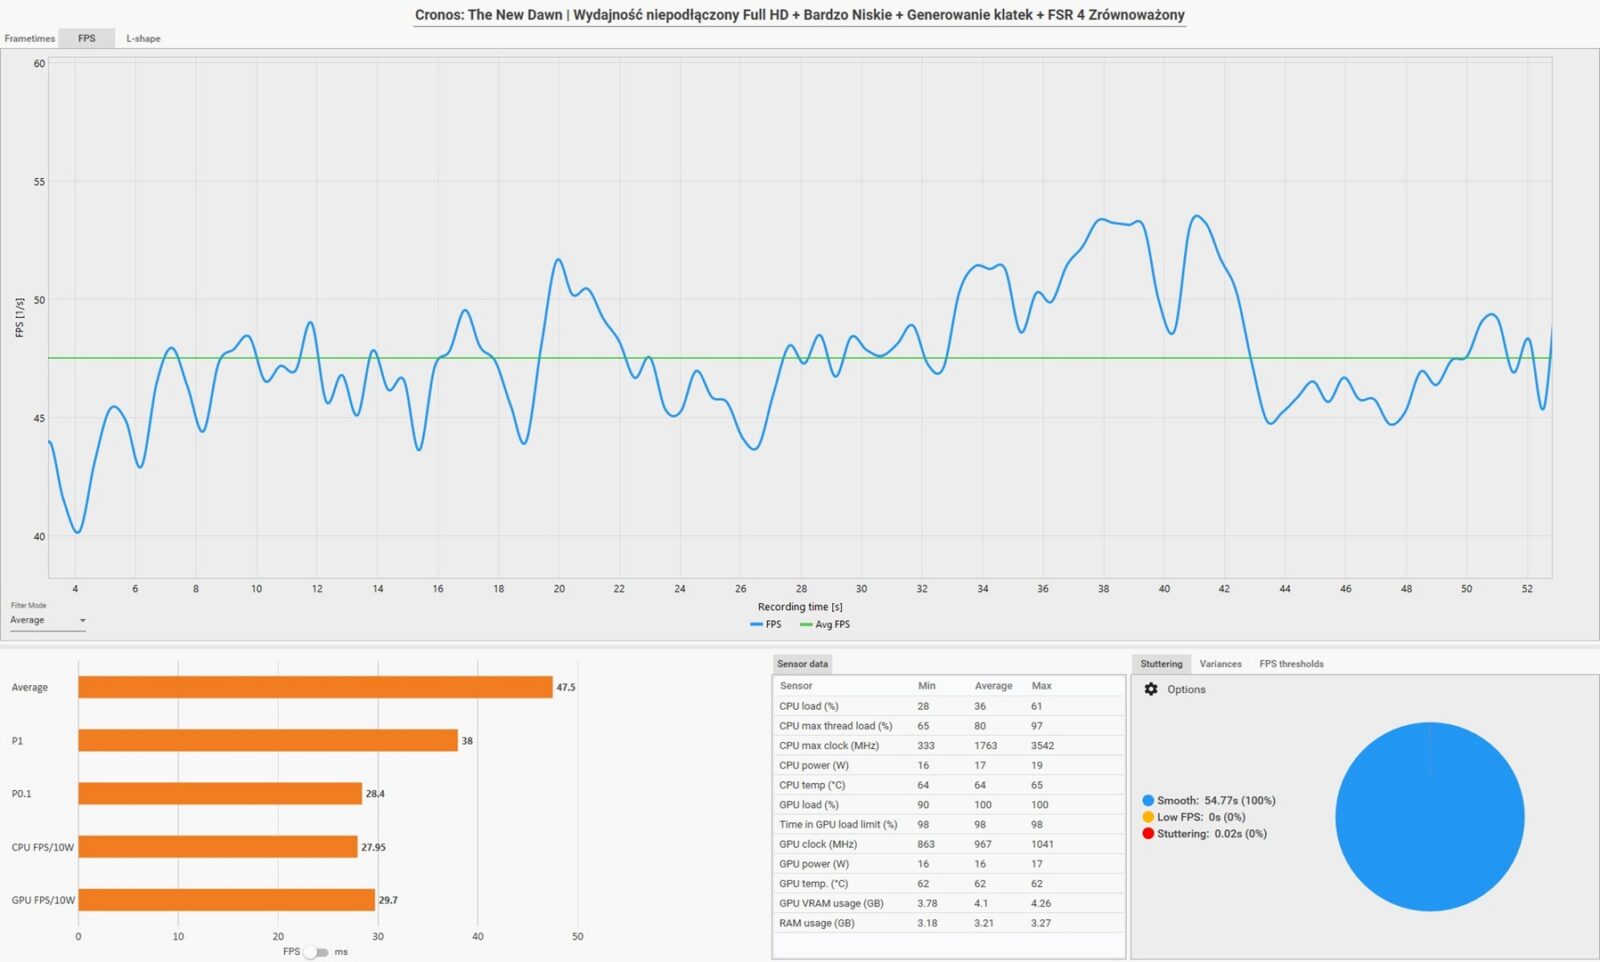The image size is (1600, 962).
Task: Open the Options gear in stuttering panel
Action: click(1151, 689)
